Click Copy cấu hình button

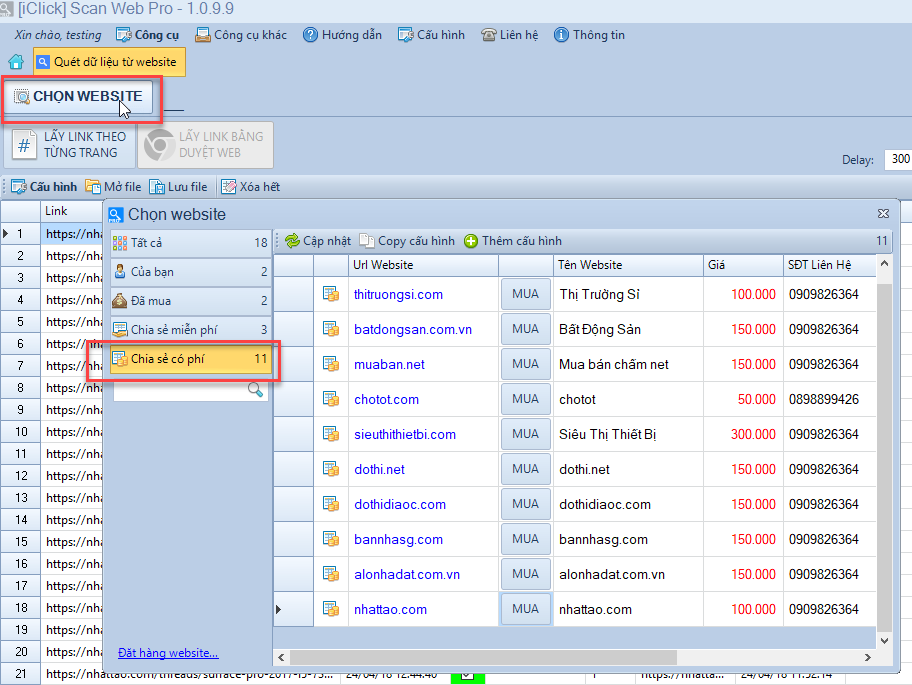(407, 241)
